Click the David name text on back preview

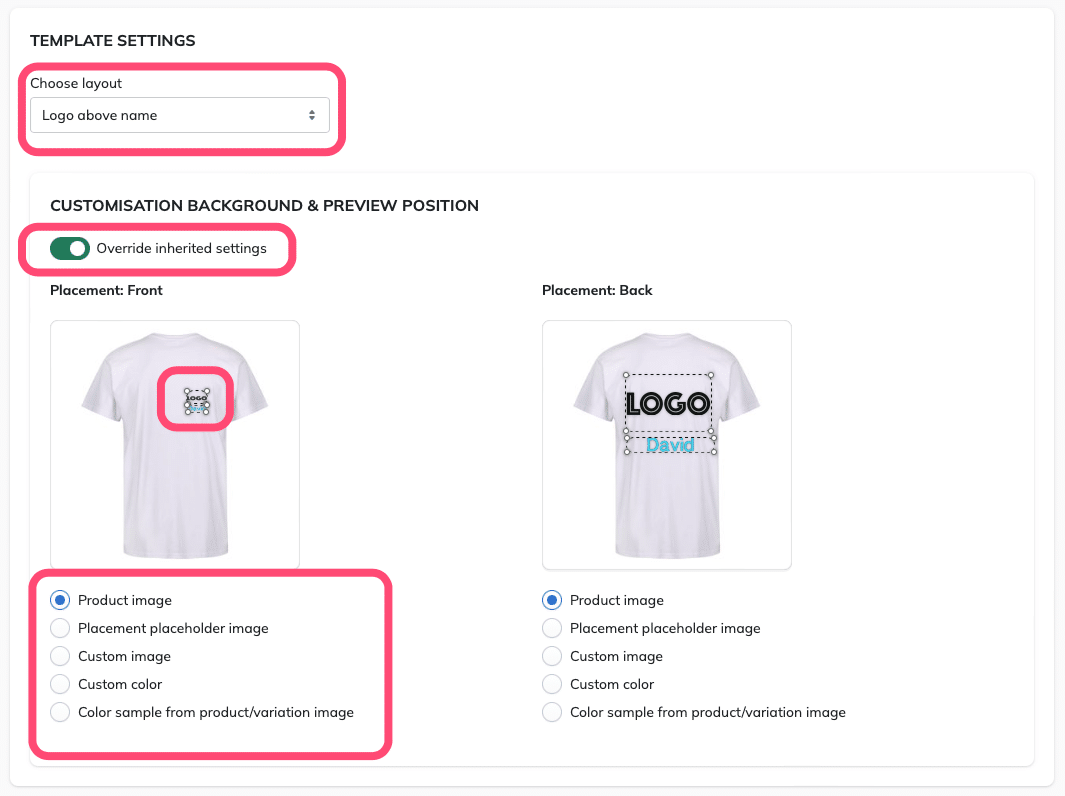point(670,445)
